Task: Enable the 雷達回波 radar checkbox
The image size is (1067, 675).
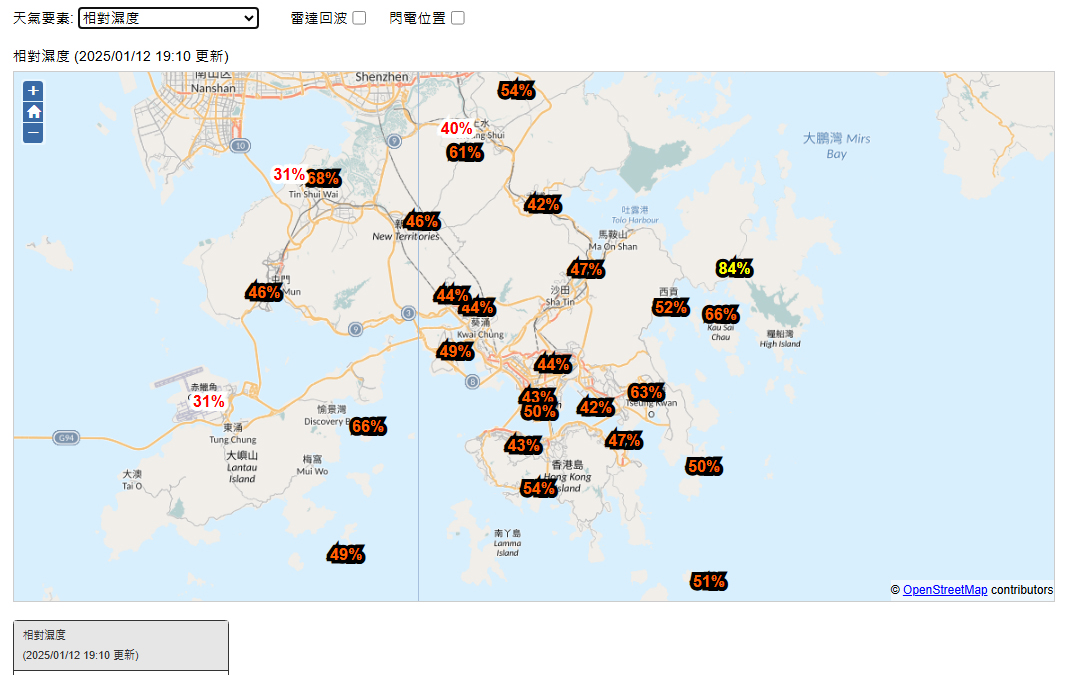Action: click(x=359, y=18)
